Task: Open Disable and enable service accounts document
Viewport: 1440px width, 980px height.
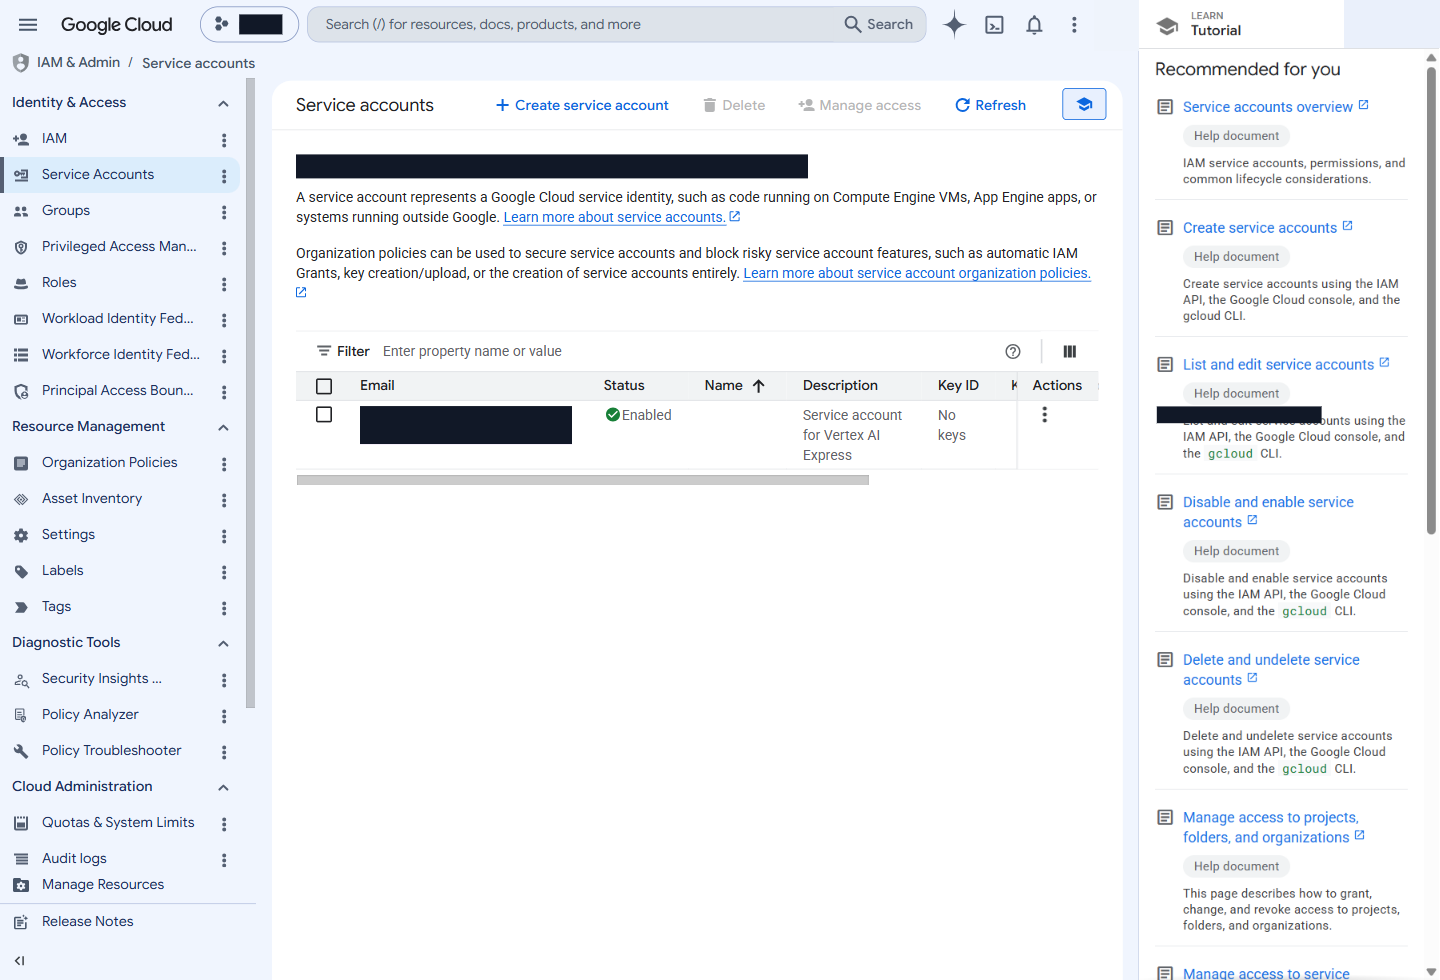Action: pyautogui.click(x=1268, y=512)
